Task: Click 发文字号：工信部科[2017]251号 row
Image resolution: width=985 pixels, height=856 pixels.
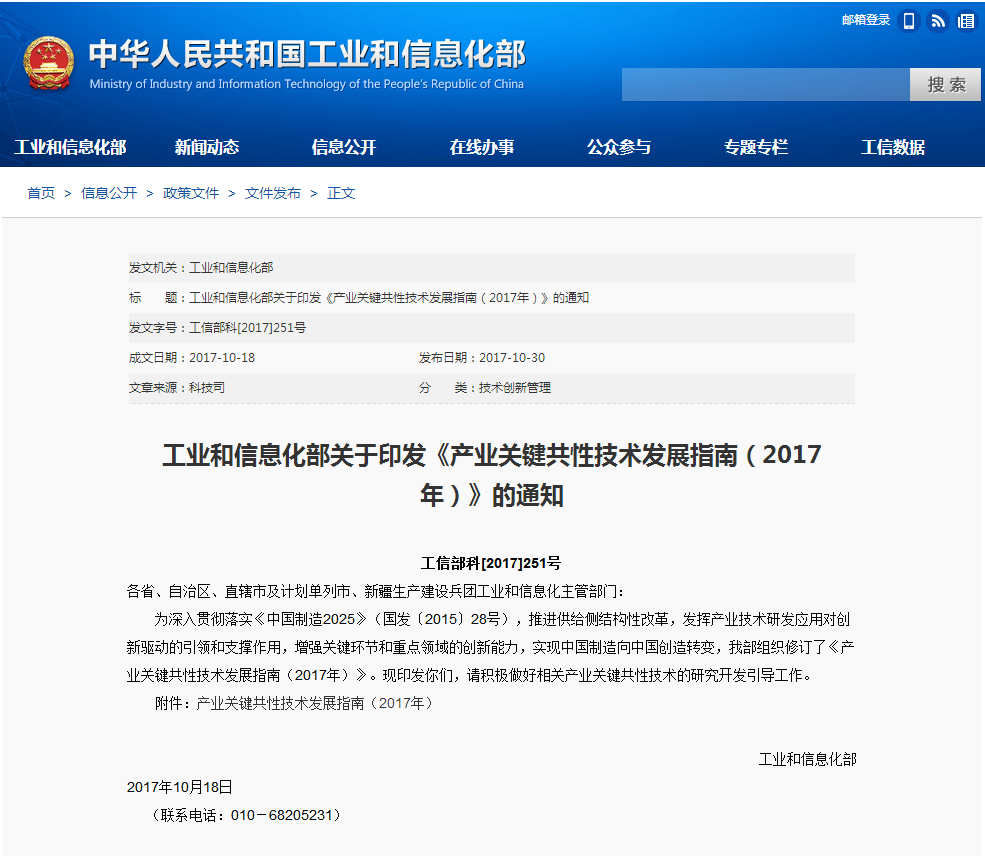Action: 491,328
